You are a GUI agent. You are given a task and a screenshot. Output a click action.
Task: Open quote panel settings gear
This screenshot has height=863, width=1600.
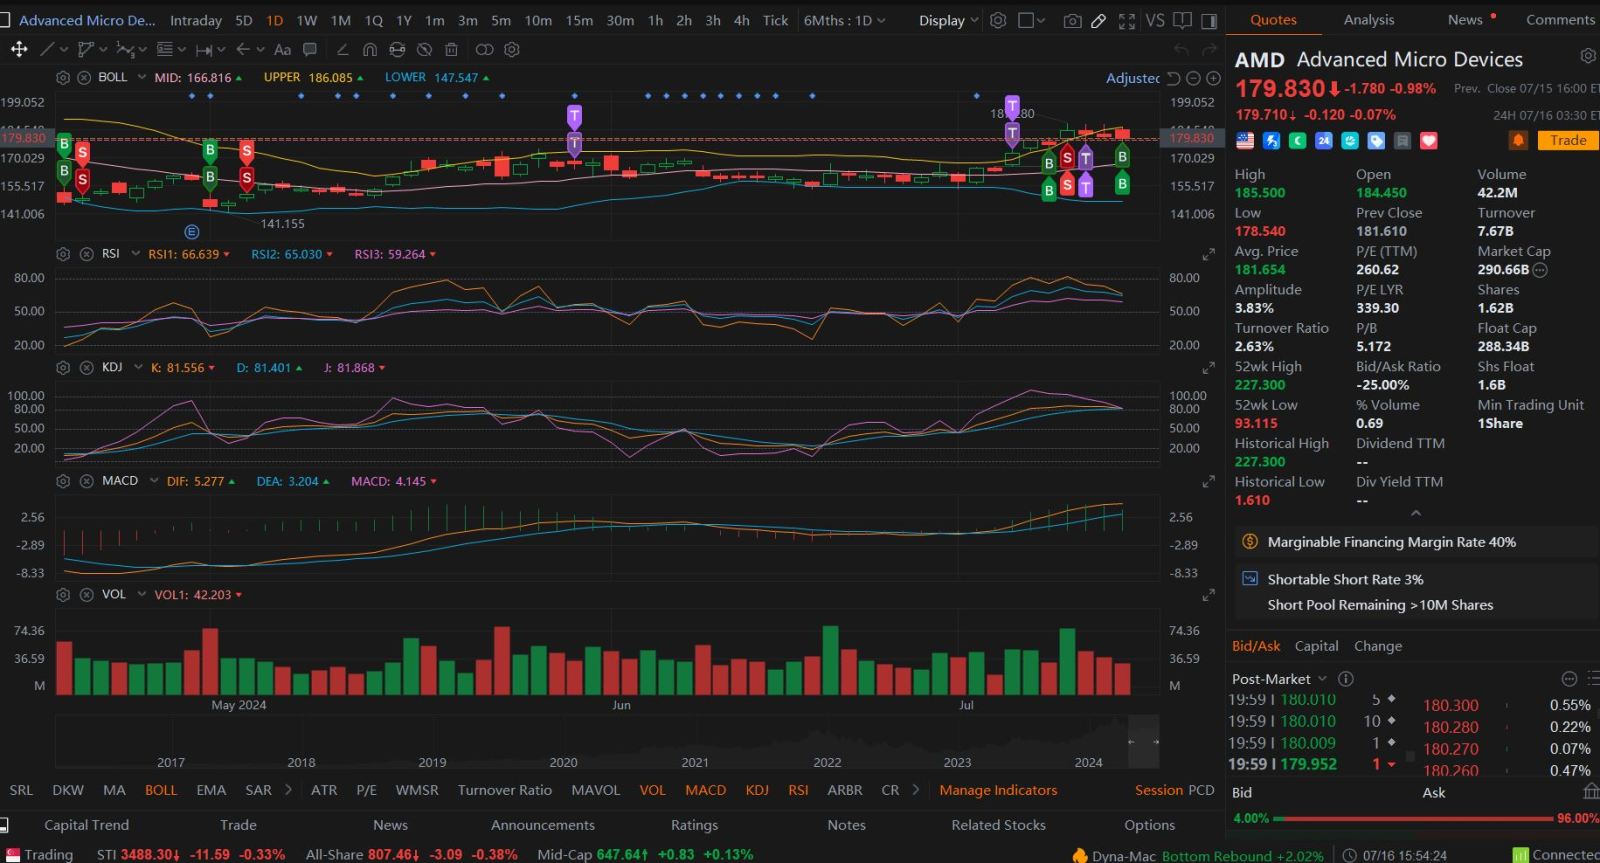pos(1587,56)
